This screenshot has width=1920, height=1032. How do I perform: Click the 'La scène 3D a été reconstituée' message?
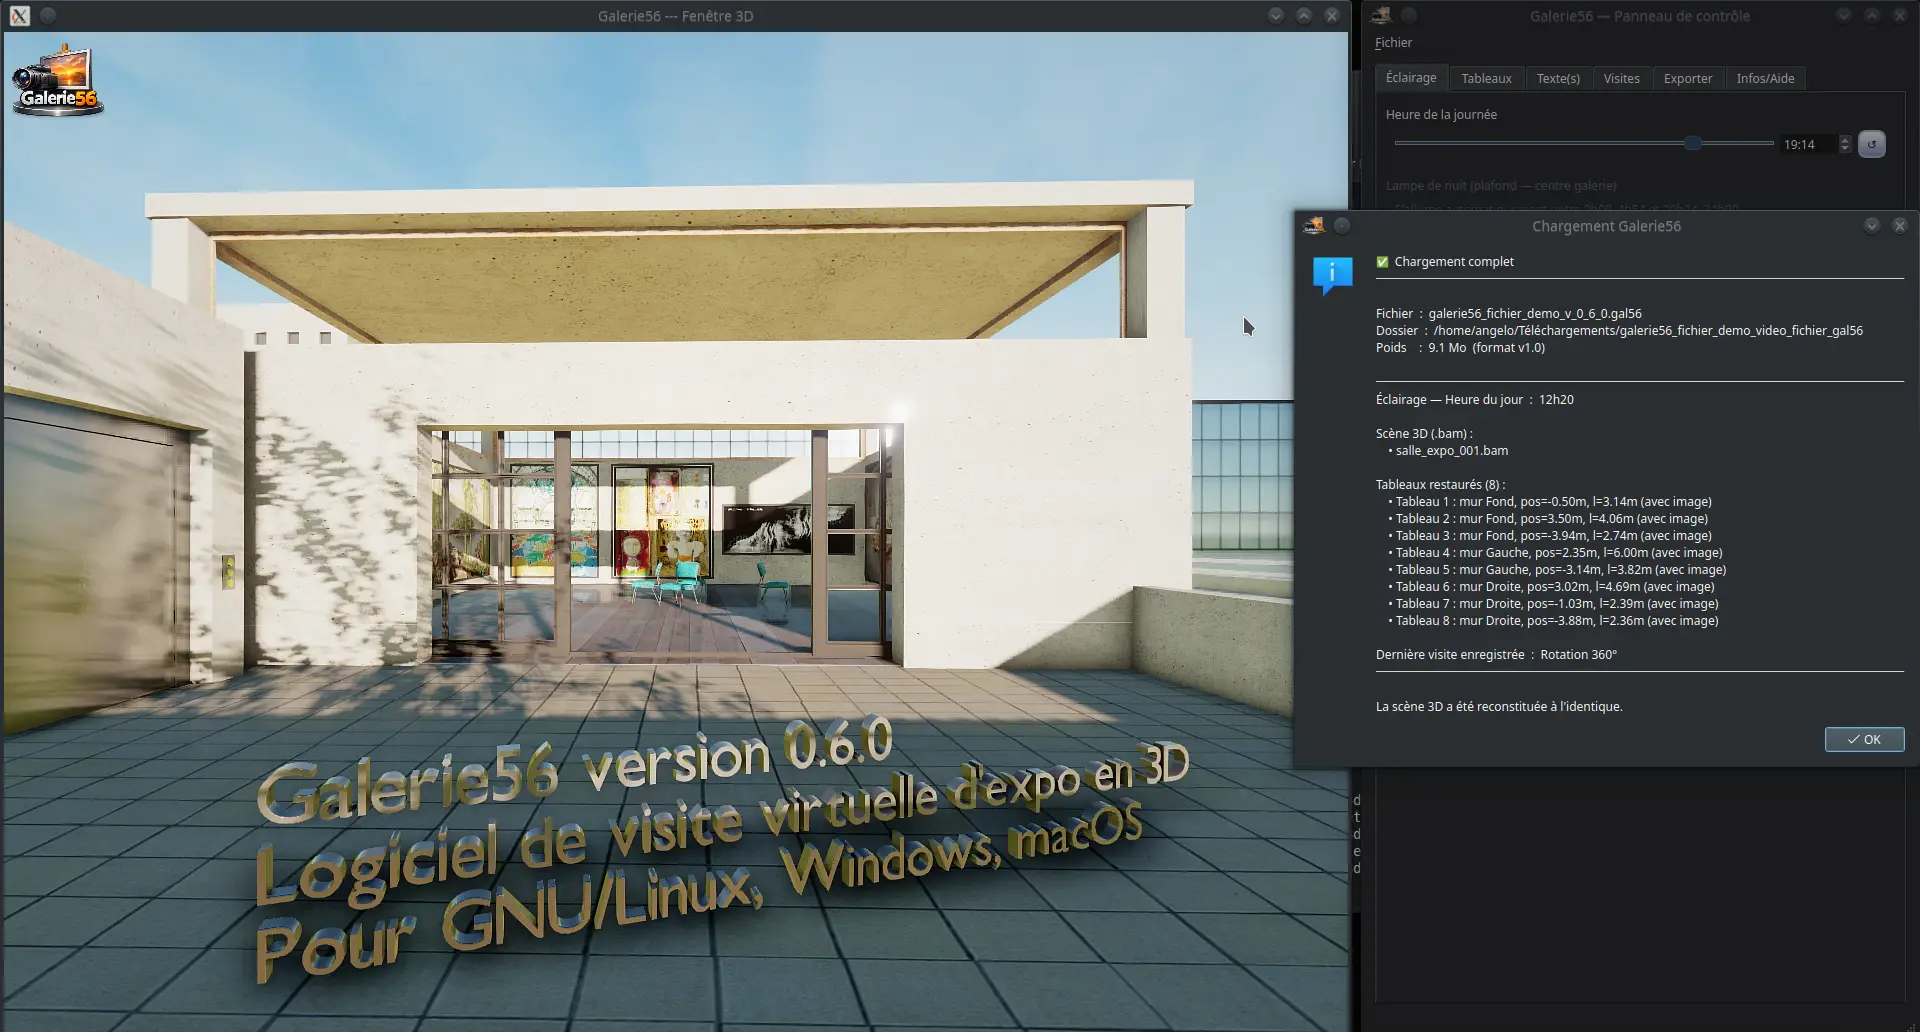pos(1499,707)
